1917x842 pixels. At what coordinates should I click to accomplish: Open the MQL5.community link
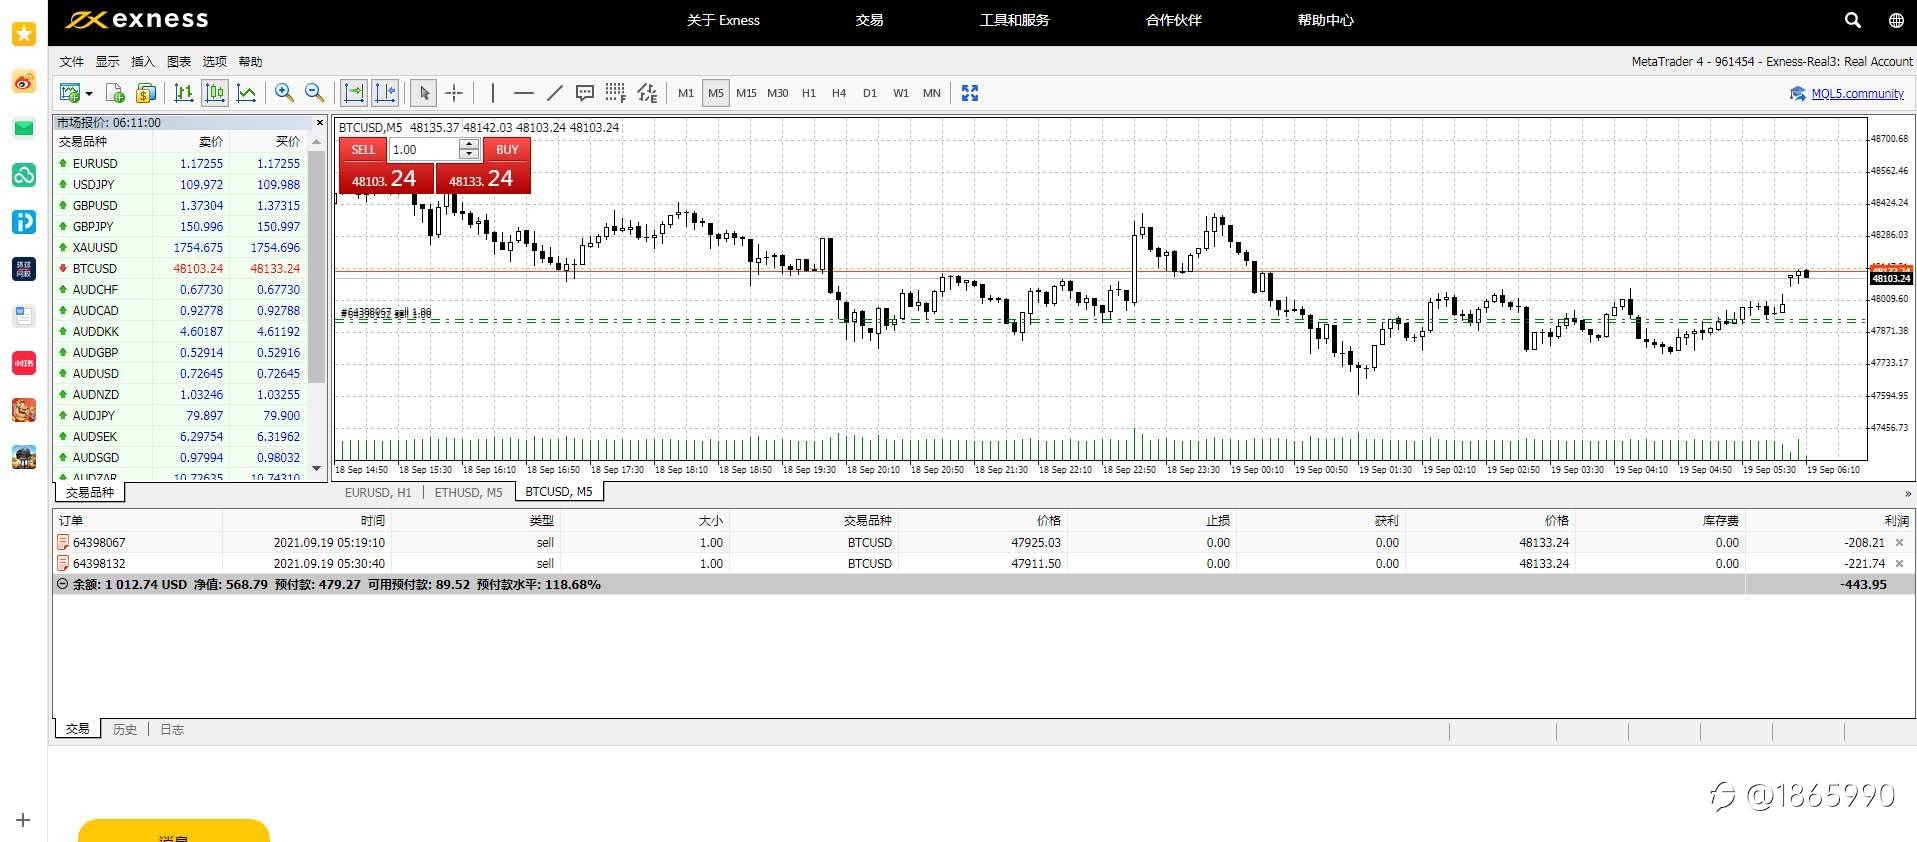pos(1857,94)
